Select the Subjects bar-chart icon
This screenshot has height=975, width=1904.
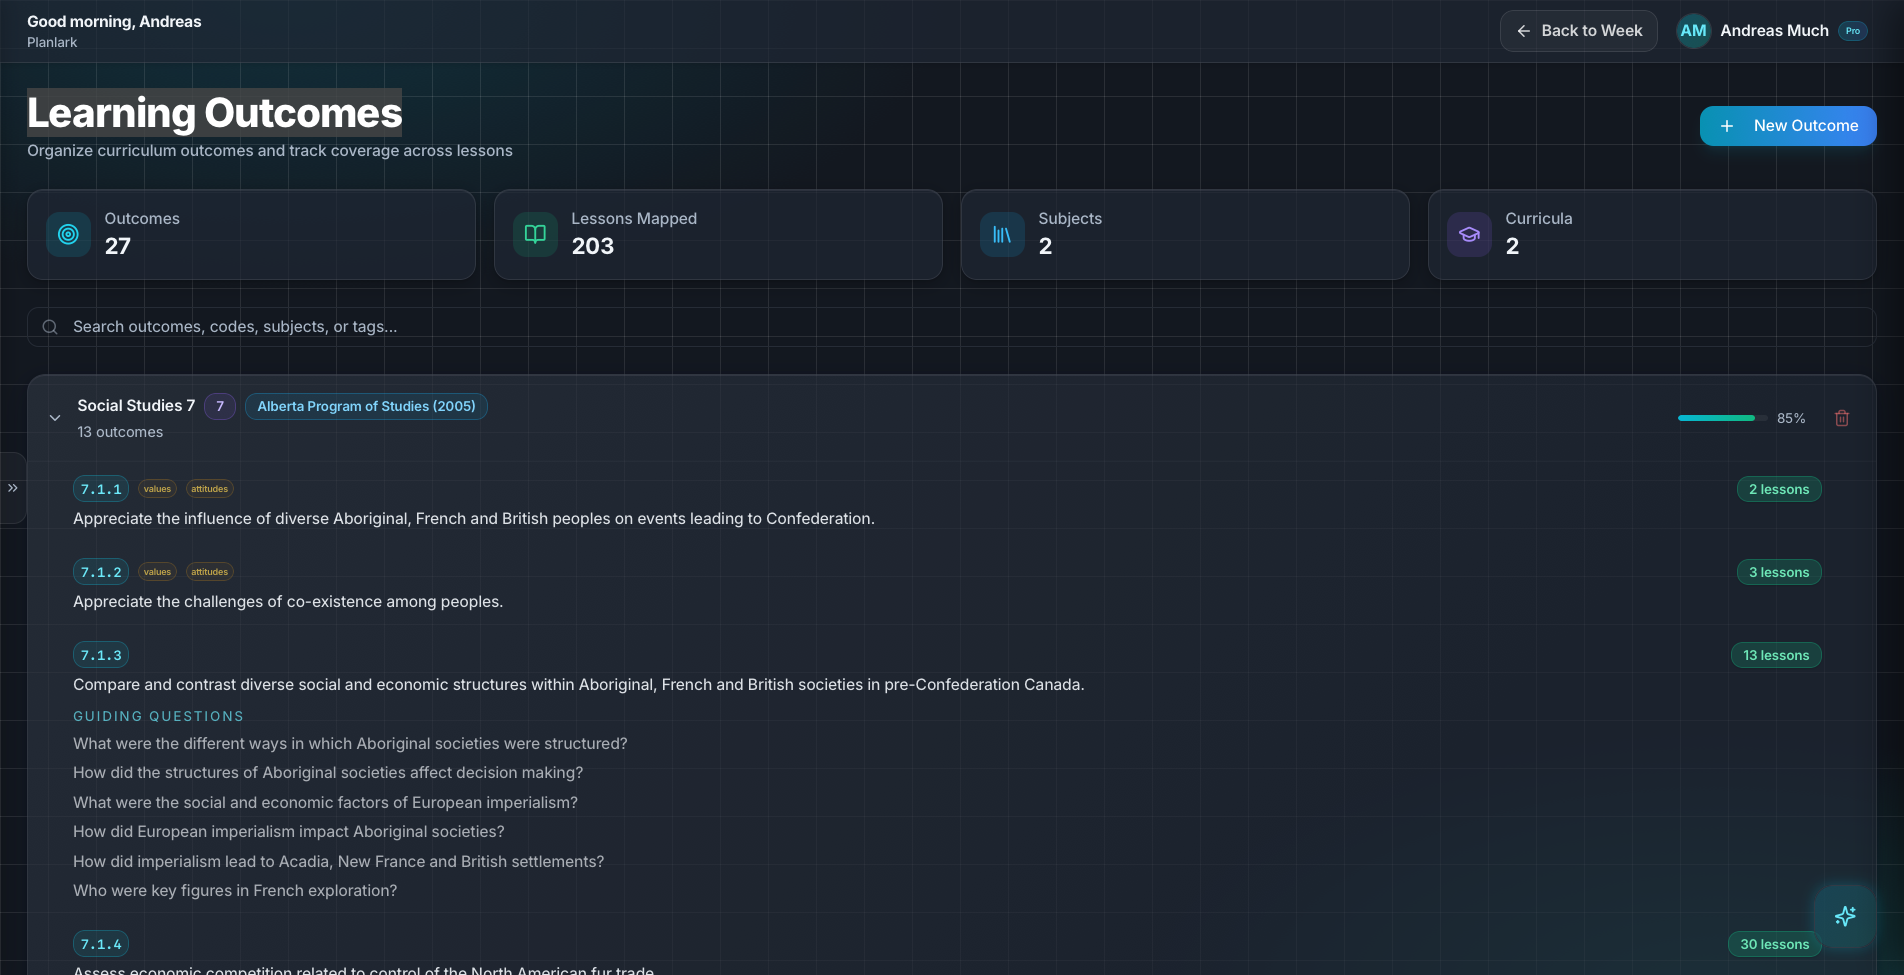(1001, 234)
